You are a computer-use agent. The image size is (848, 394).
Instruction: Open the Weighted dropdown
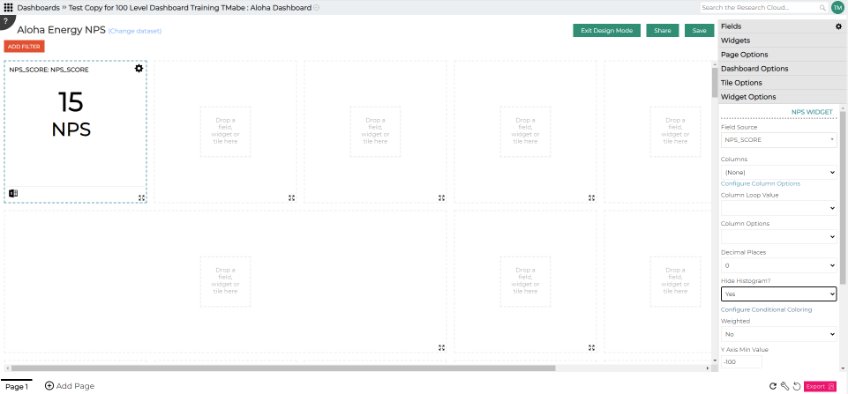[x=779, y=334]
